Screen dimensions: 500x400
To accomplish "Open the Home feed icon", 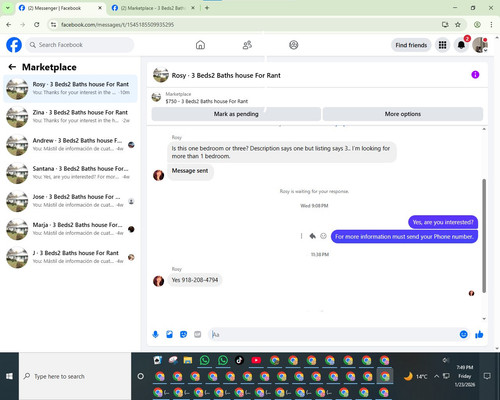I will coord(200,45).
